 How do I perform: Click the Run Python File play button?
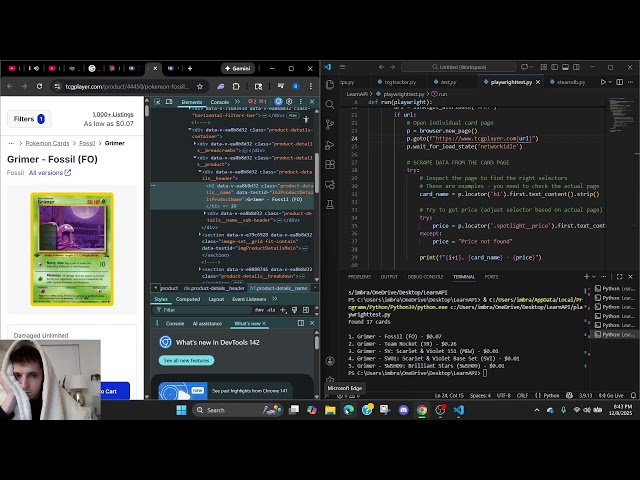coord(603,82)
